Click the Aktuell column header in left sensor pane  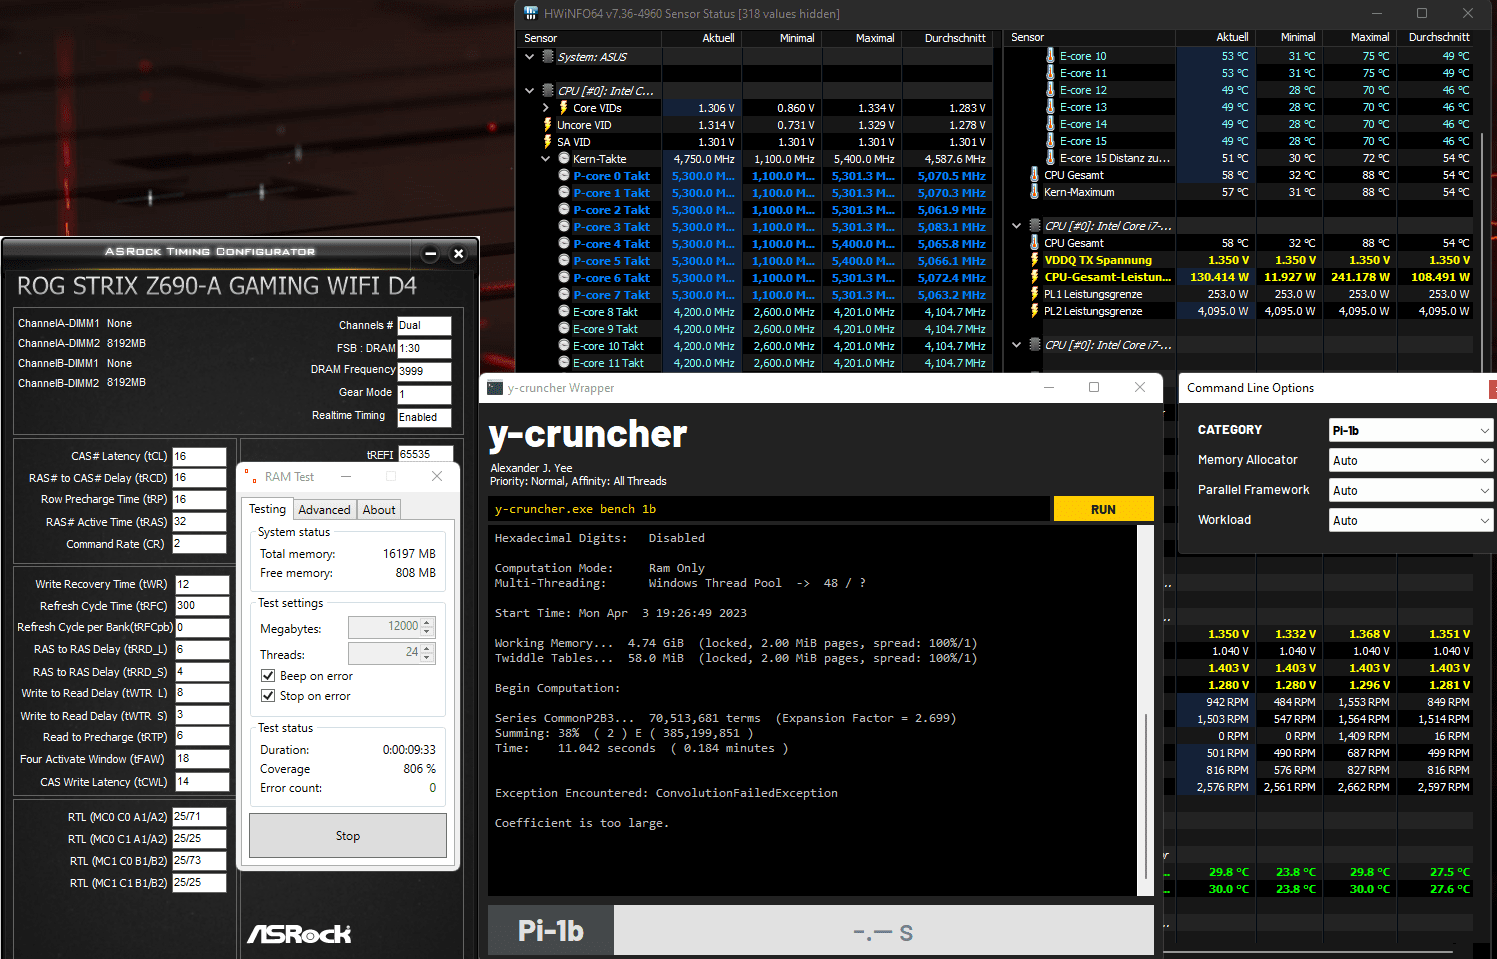tap(701, 38)
